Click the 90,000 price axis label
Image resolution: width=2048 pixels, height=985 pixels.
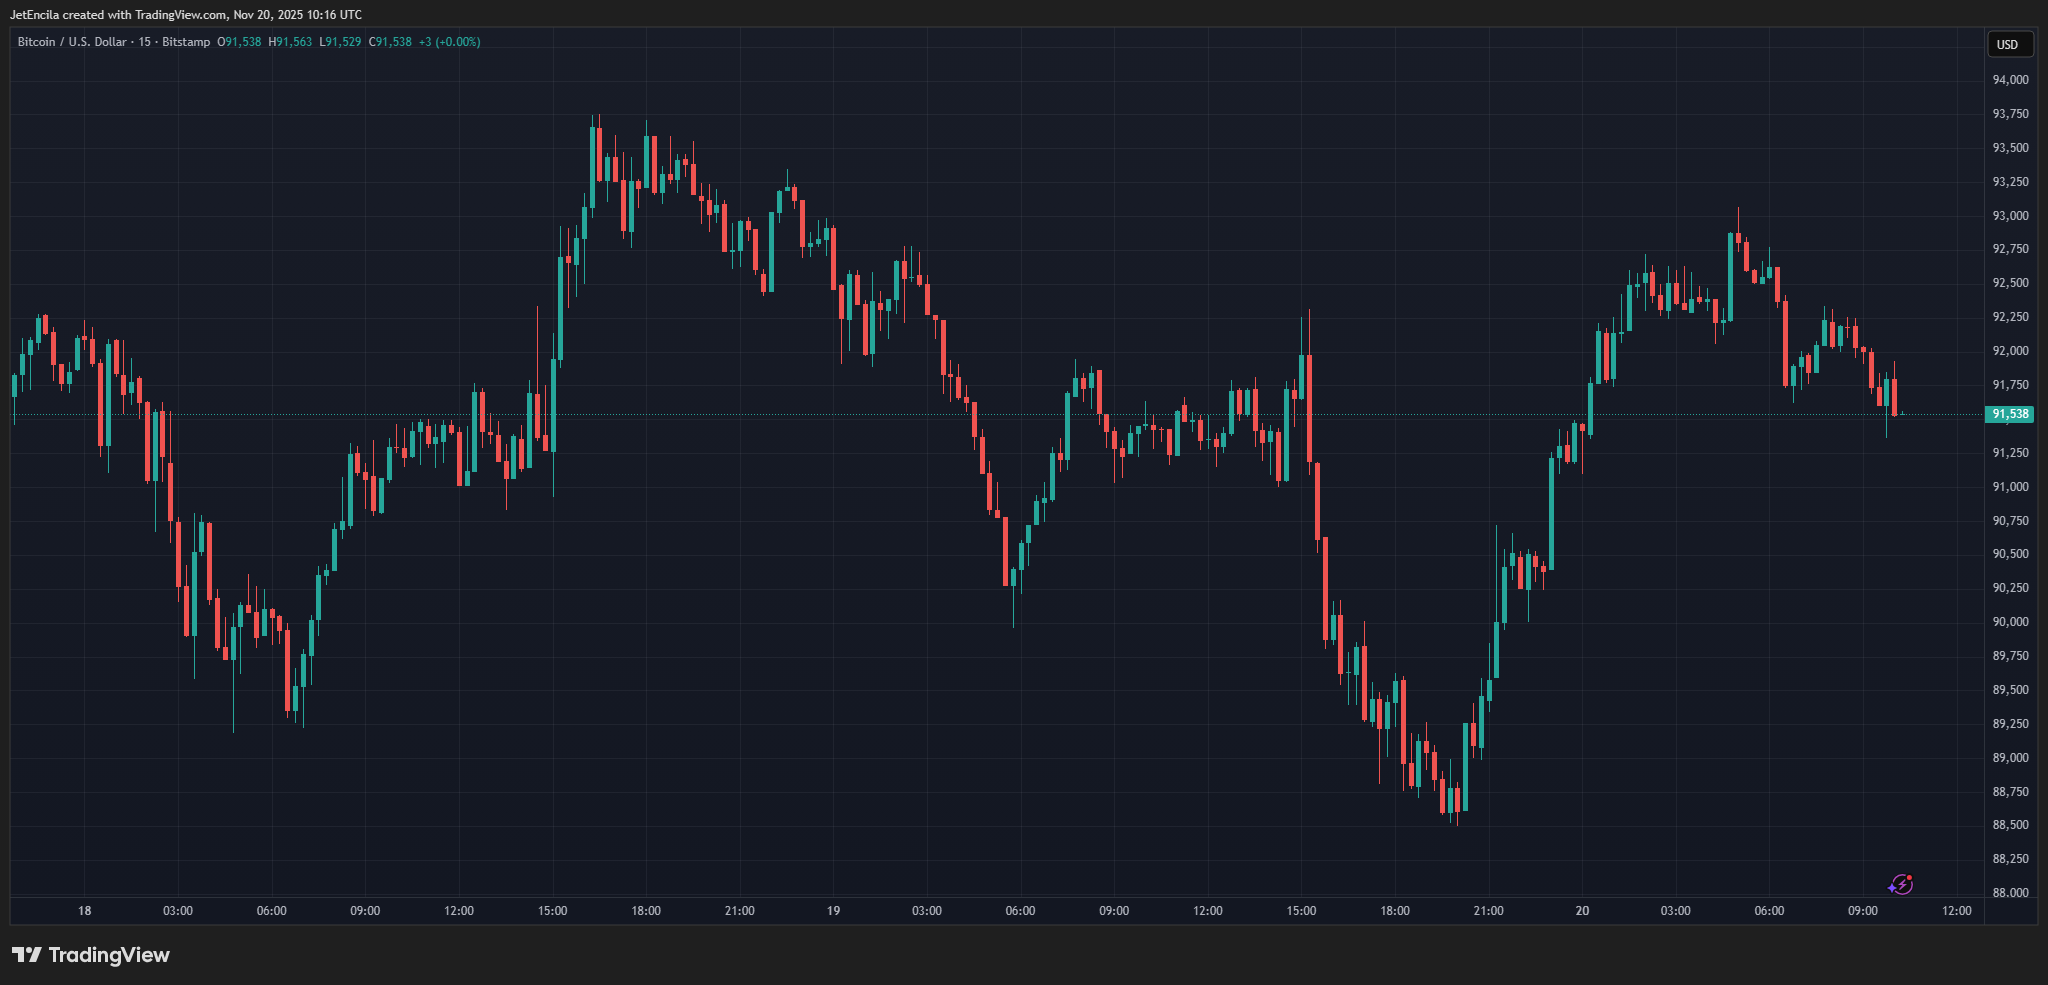(x=2010, y=622)
